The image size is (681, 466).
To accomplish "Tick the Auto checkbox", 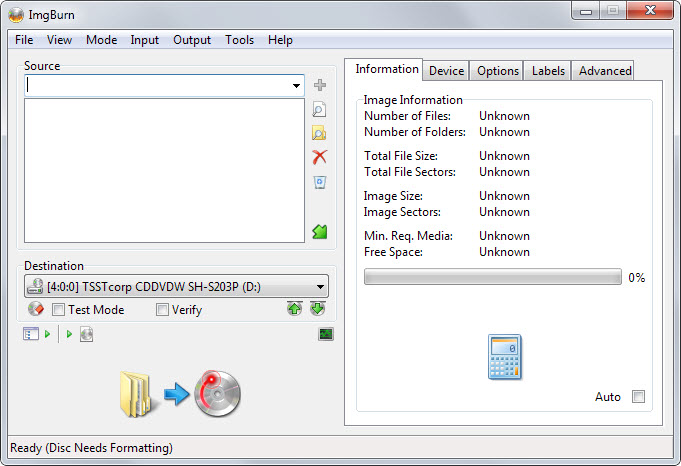I will coord(638,397).
